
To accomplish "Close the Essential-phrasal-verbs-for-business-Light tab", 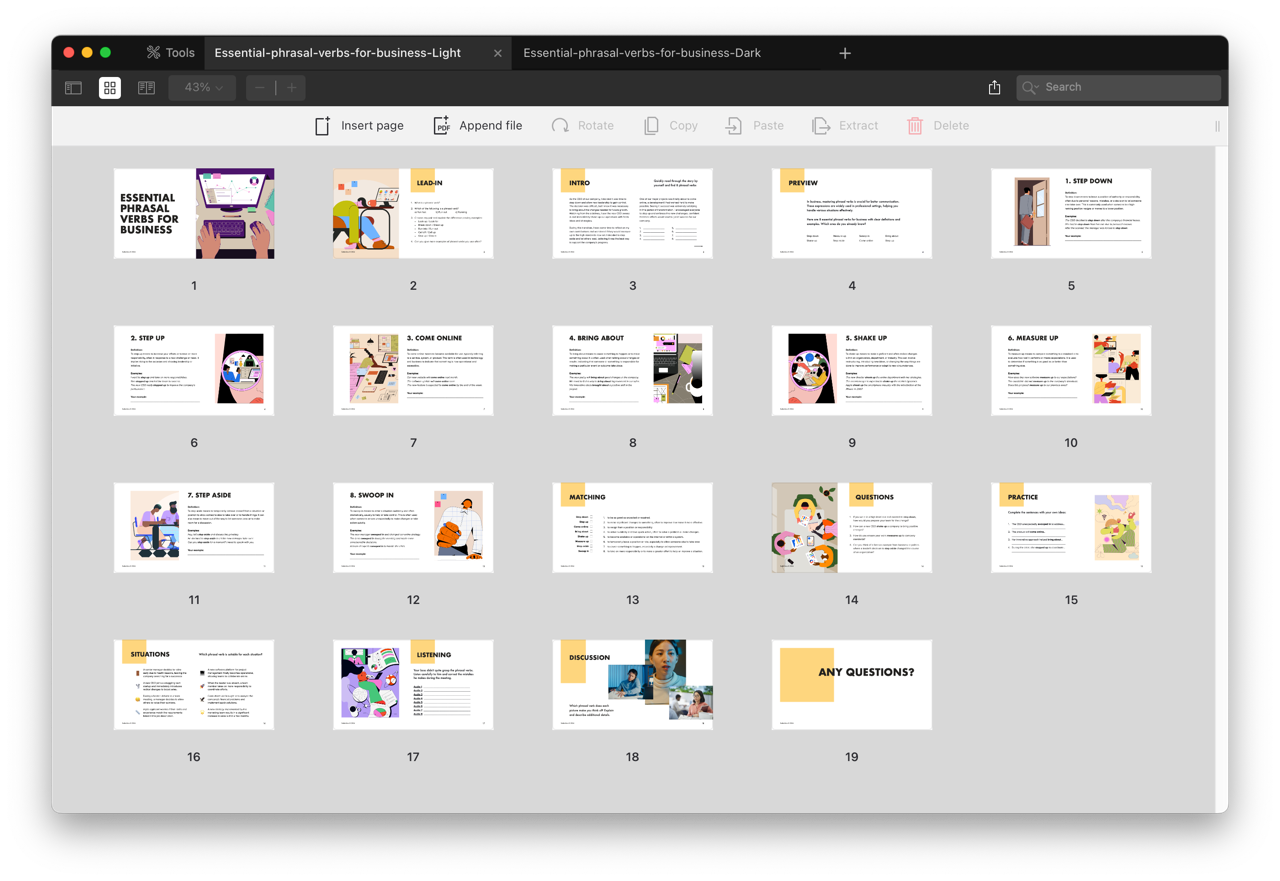I will point(498,53).
